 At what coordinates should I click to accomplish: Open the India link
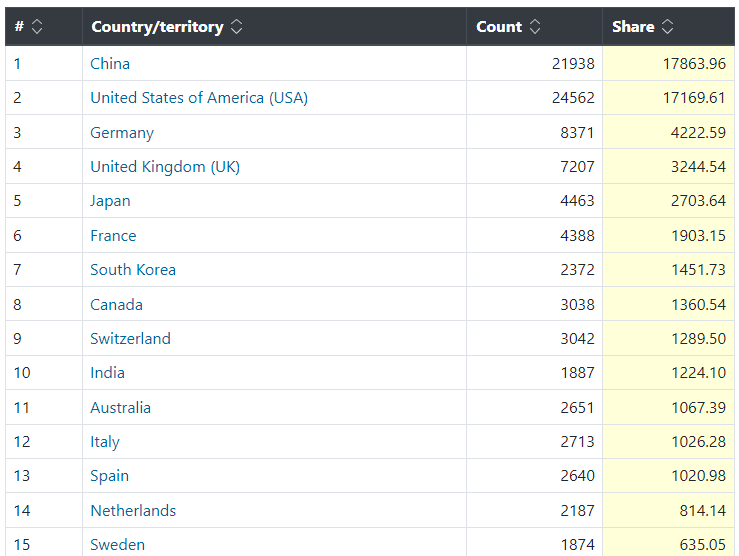click(107, 373)
